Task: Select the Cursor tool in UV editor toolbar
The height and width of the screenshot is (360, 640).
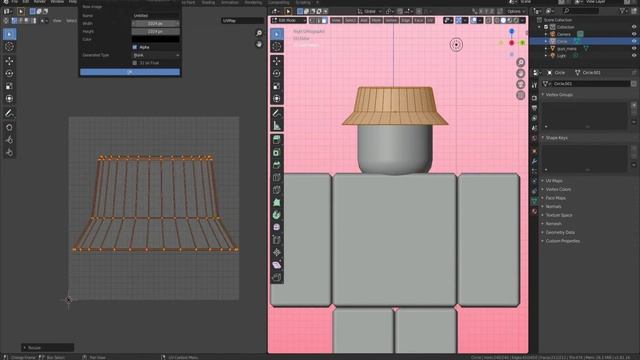Action: (9, 47)
